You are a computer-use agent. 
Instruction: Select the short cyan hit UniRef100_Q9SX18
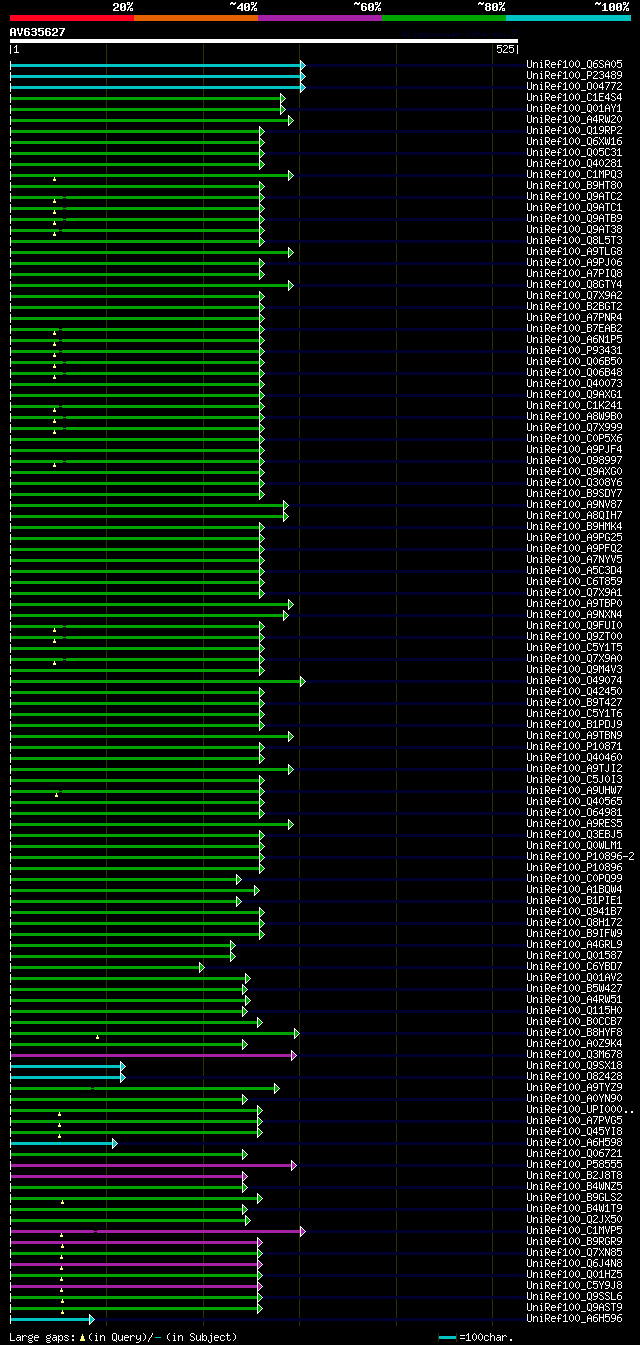click(x=576, y=1066)
